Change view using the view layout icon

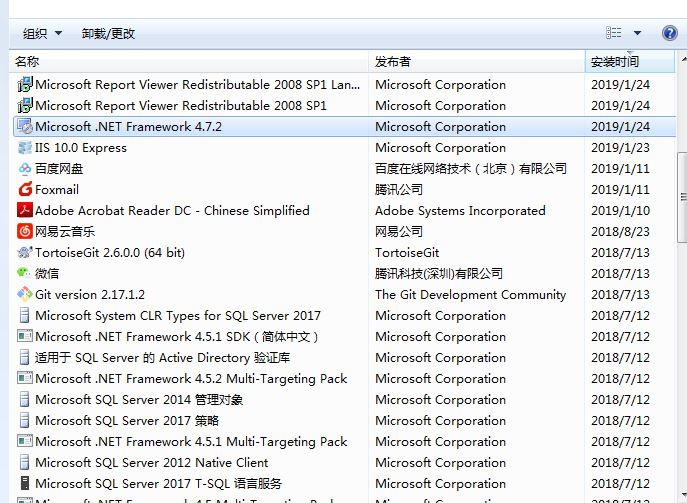point(613,33)
